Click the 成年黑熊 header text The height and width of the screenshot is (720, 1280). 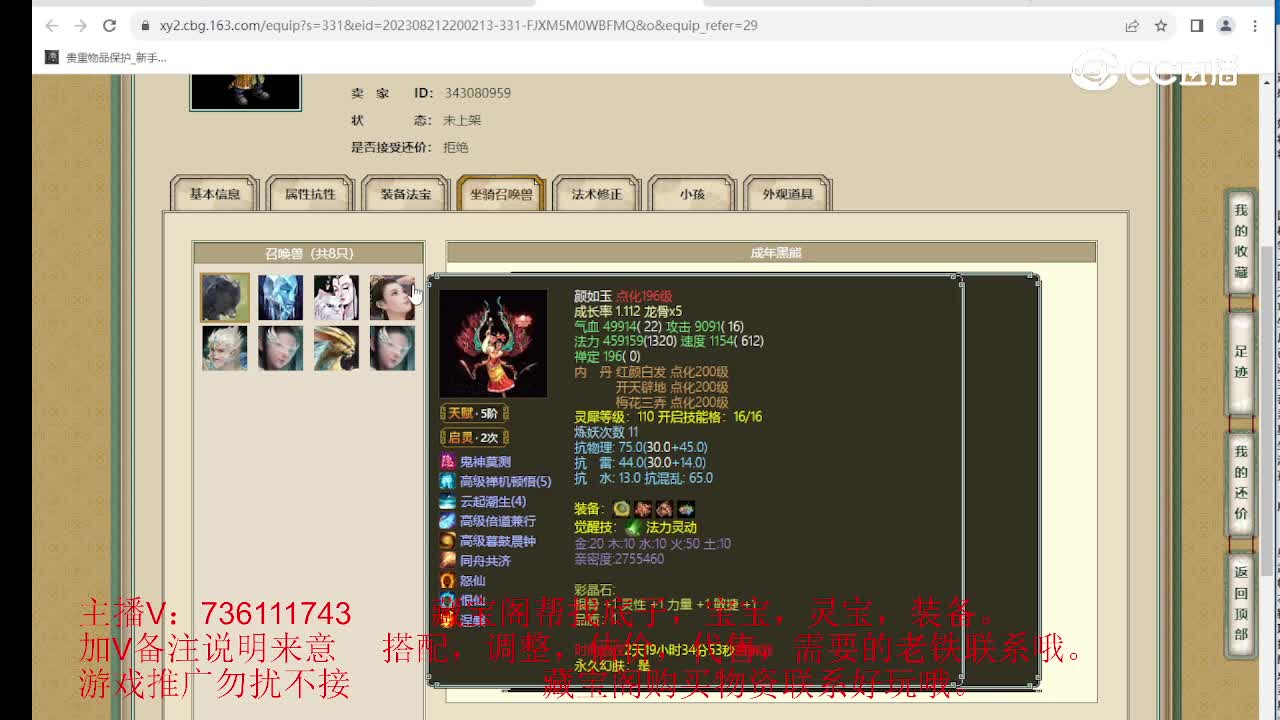(776, 253)
